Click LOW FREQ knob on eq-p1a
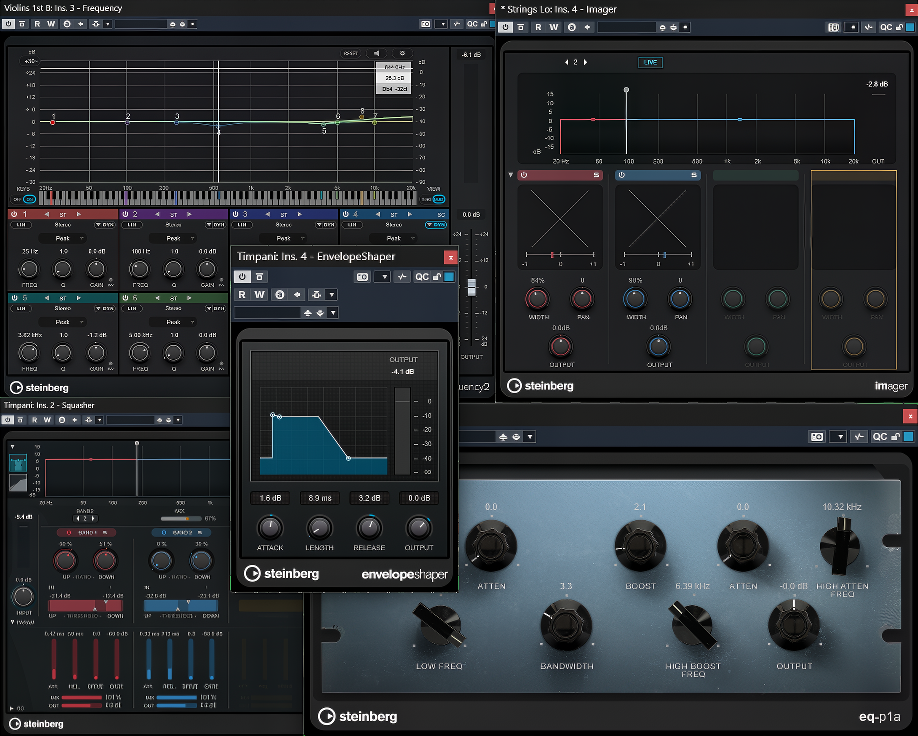 coord(439,625)
